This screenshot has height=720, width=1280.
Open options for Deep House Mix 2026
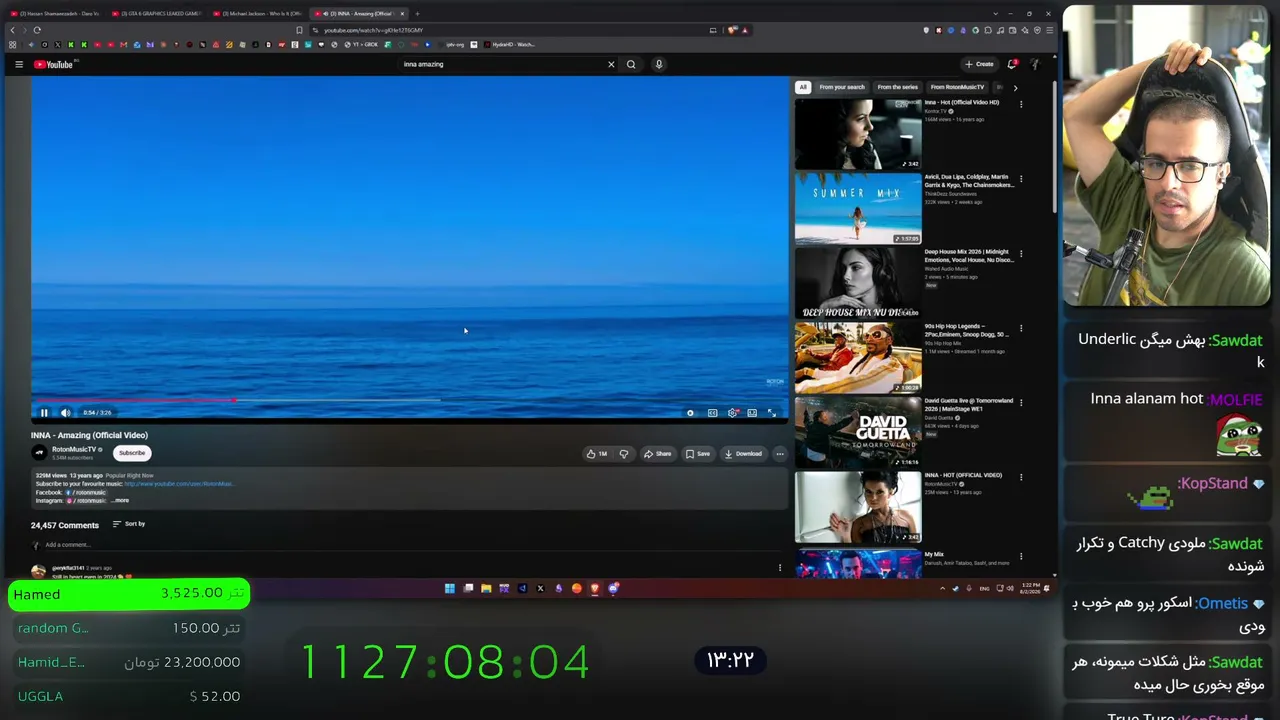pos(1021,254)
